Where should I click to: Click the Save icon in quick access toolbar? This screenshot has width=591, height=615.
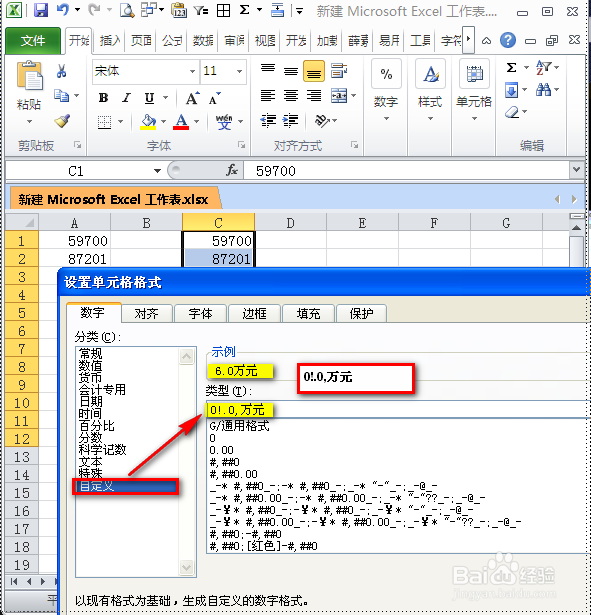[x=41, y=10]
